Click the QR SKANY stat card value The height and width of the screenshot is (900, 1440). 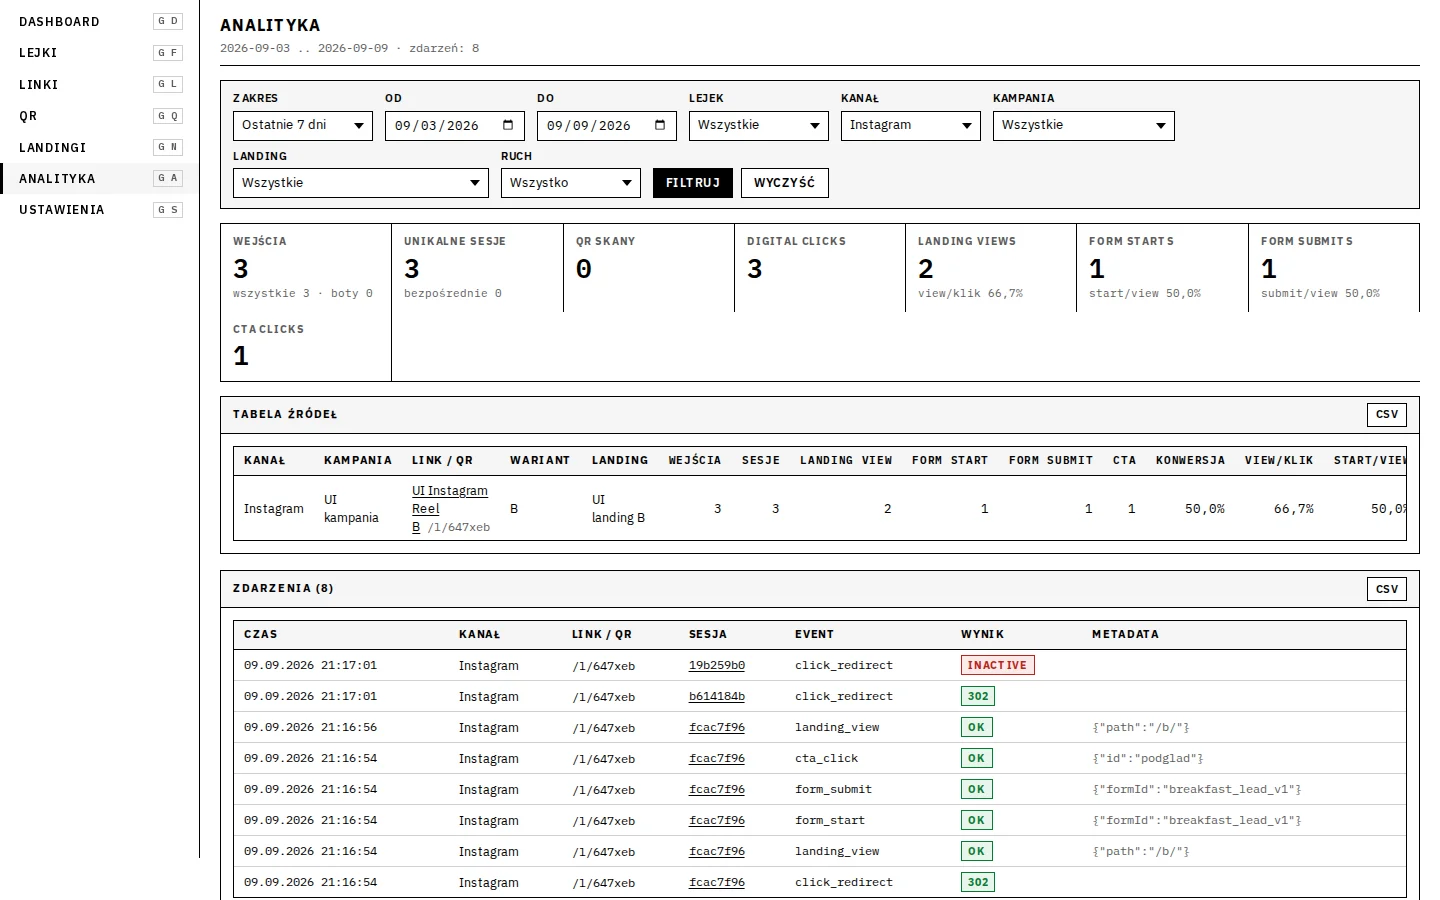pyautogui.click(x=584, y=269)
